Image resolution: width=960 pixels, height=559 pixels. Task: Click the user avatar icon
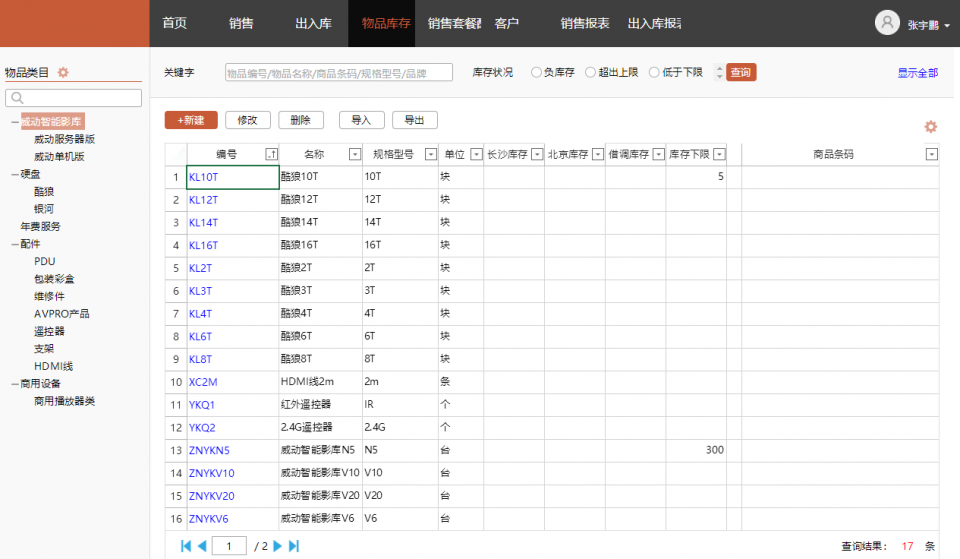click(x=887, y=23)
